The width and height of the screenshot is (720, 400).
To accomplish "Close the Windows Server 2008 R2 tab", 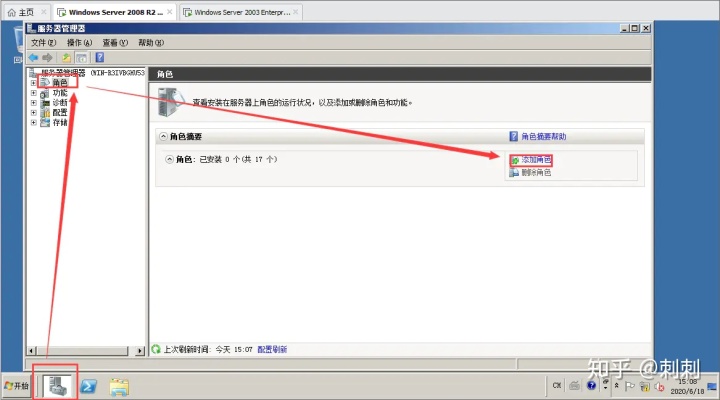I will pos(170,12).
